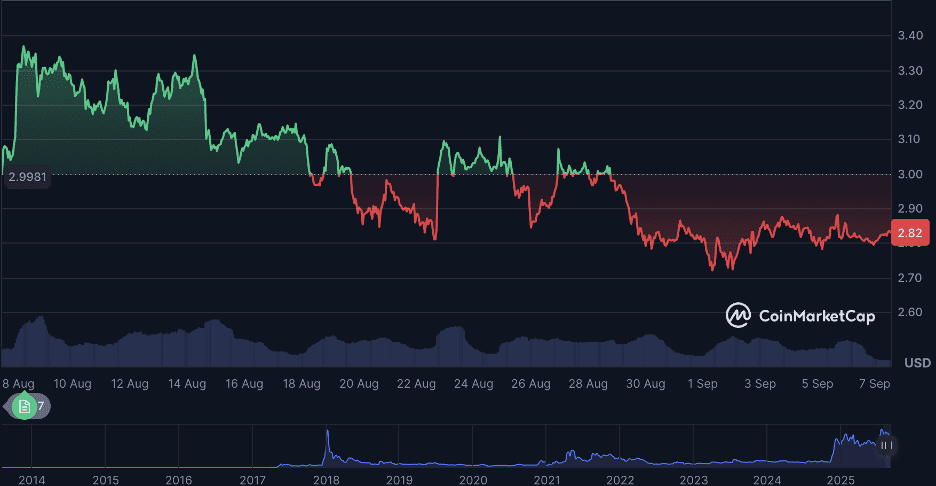Click the red 2.82 current price tag
The width and height of the screenshot is (936, 486).
click(910, 233)
